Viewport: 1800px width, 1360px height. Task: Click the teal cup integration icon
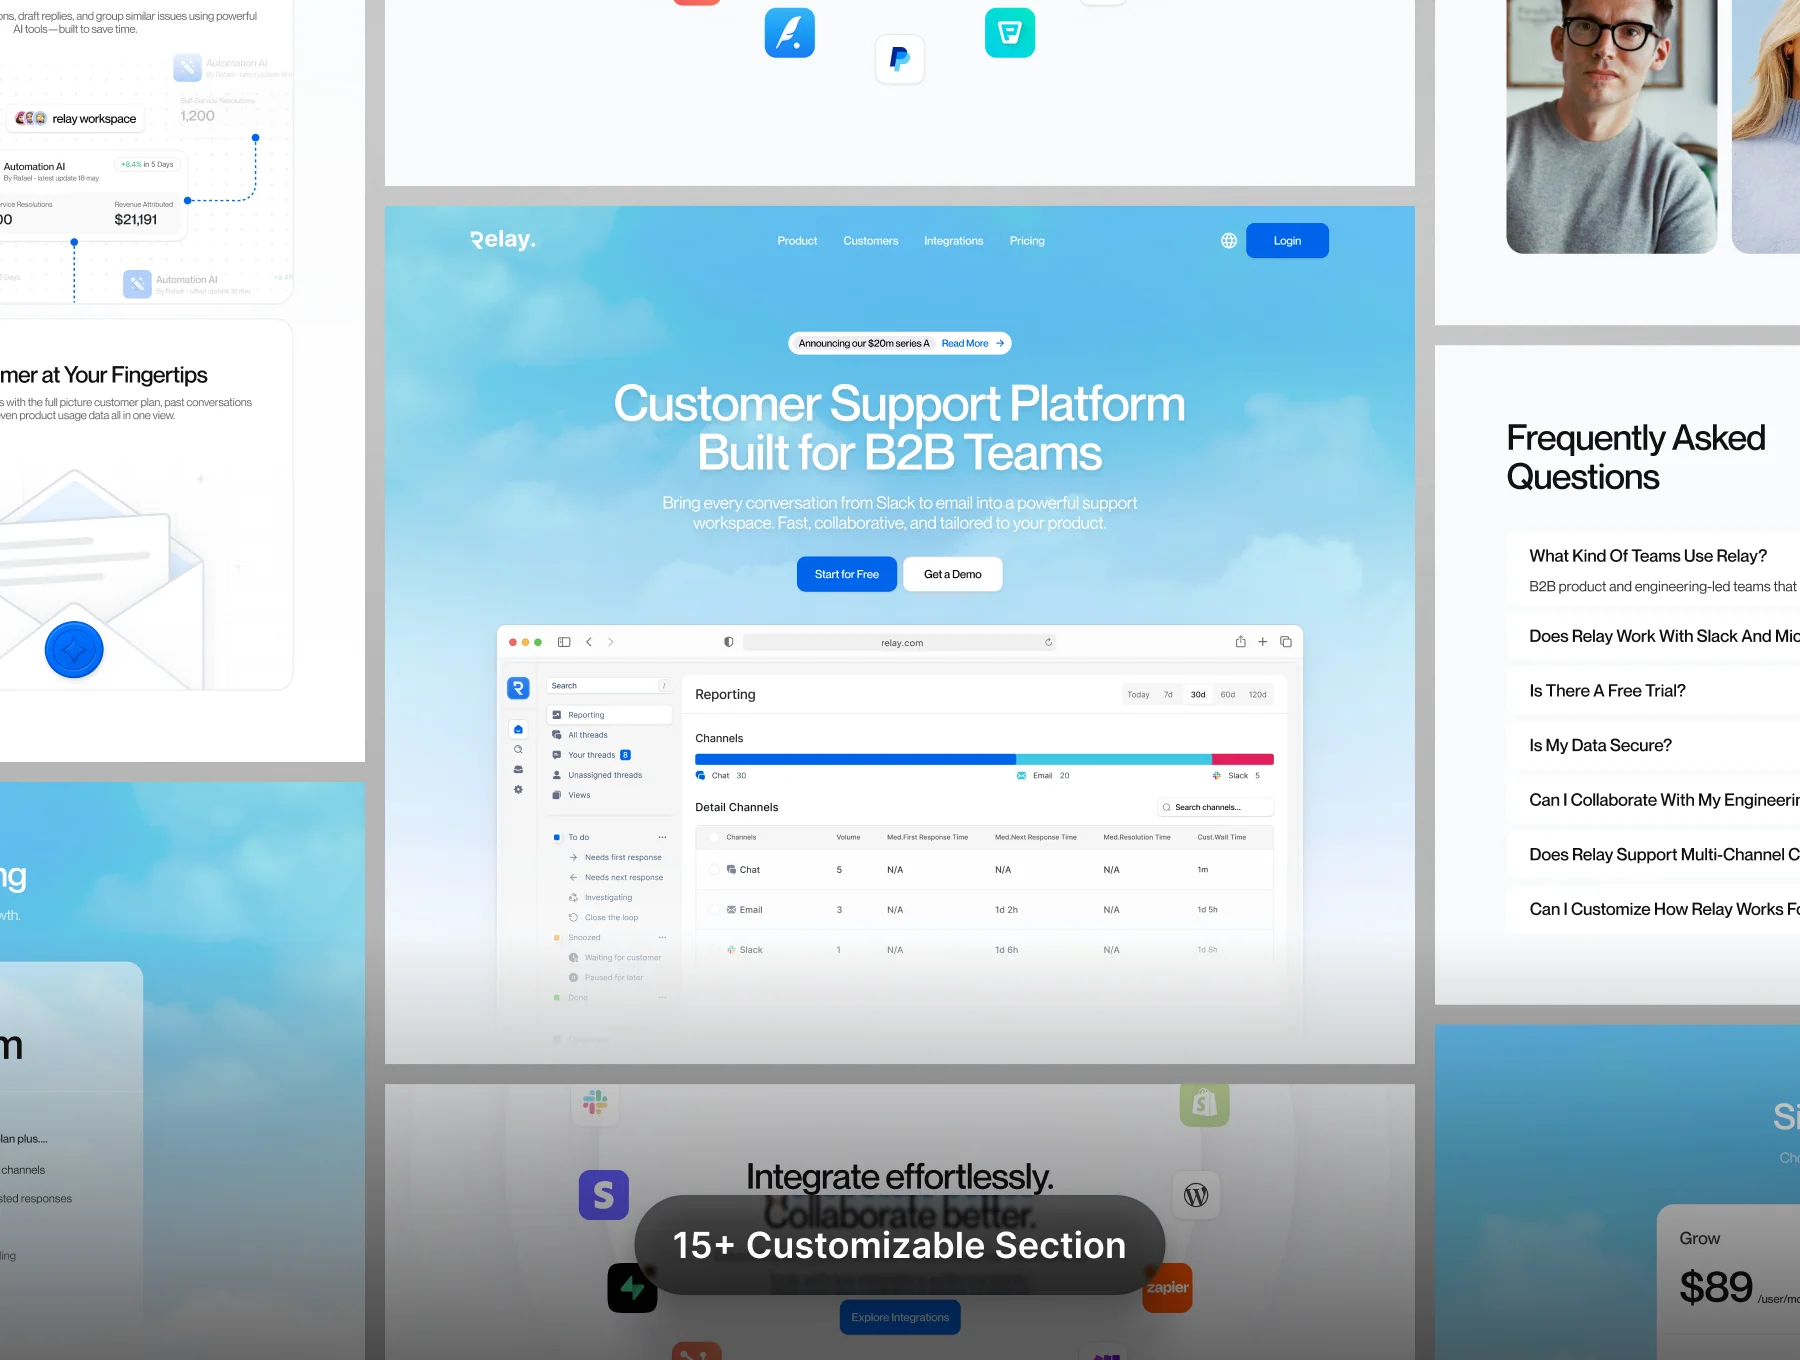click(1010, 33)
